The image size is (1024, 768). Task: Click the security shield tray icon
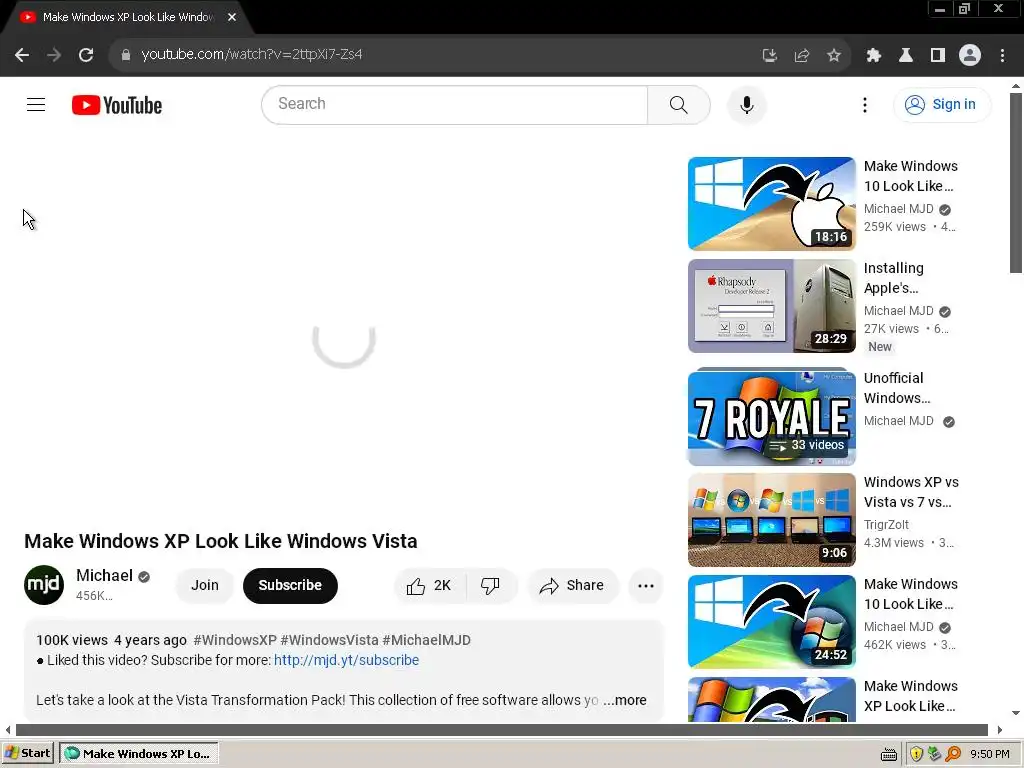[x=916, y=754]
